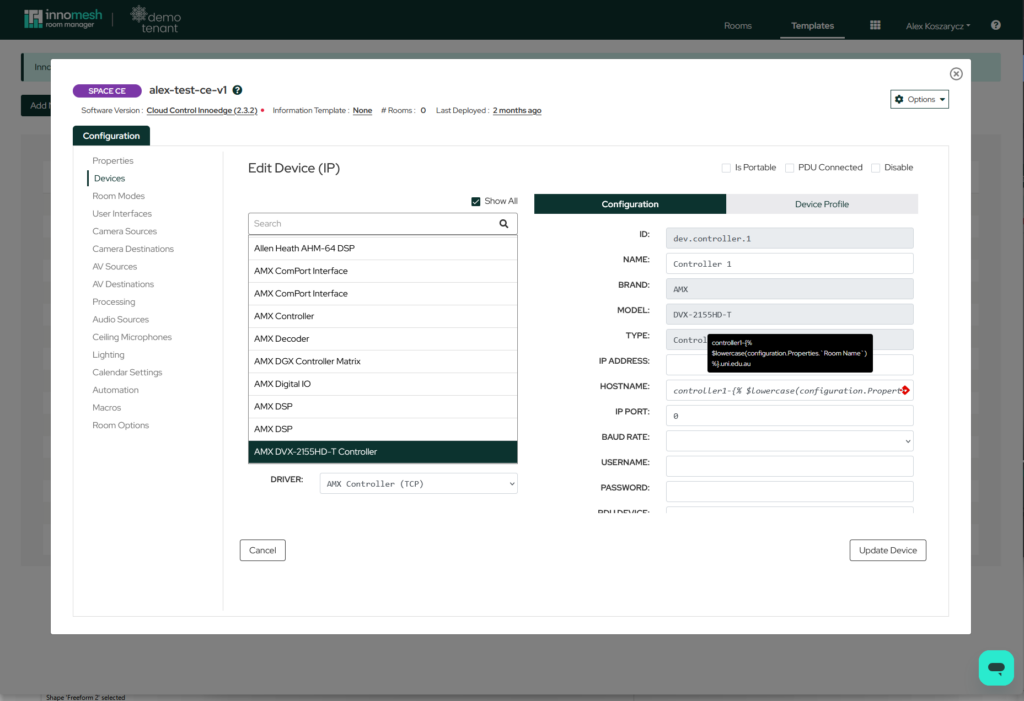
Task: Expand the Driver dropdown
Action: (418, 484)
